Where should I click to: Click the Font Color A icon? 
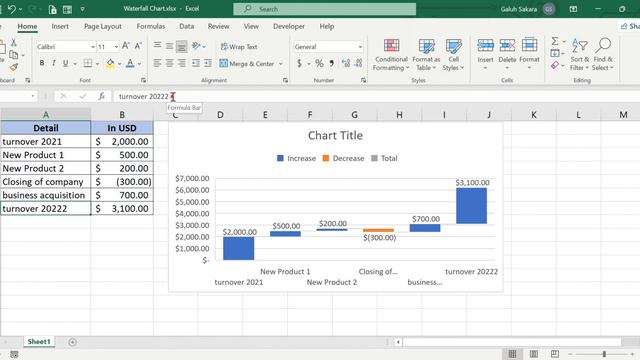click(130, 63)
